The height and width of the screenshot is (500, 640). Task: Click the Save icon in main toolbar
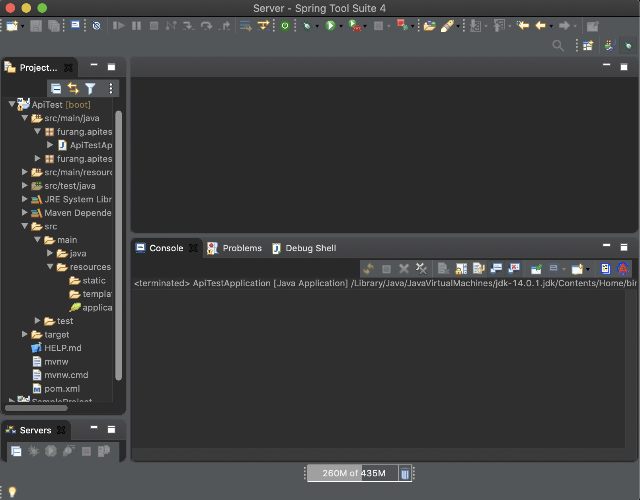[x=36, y=26]
